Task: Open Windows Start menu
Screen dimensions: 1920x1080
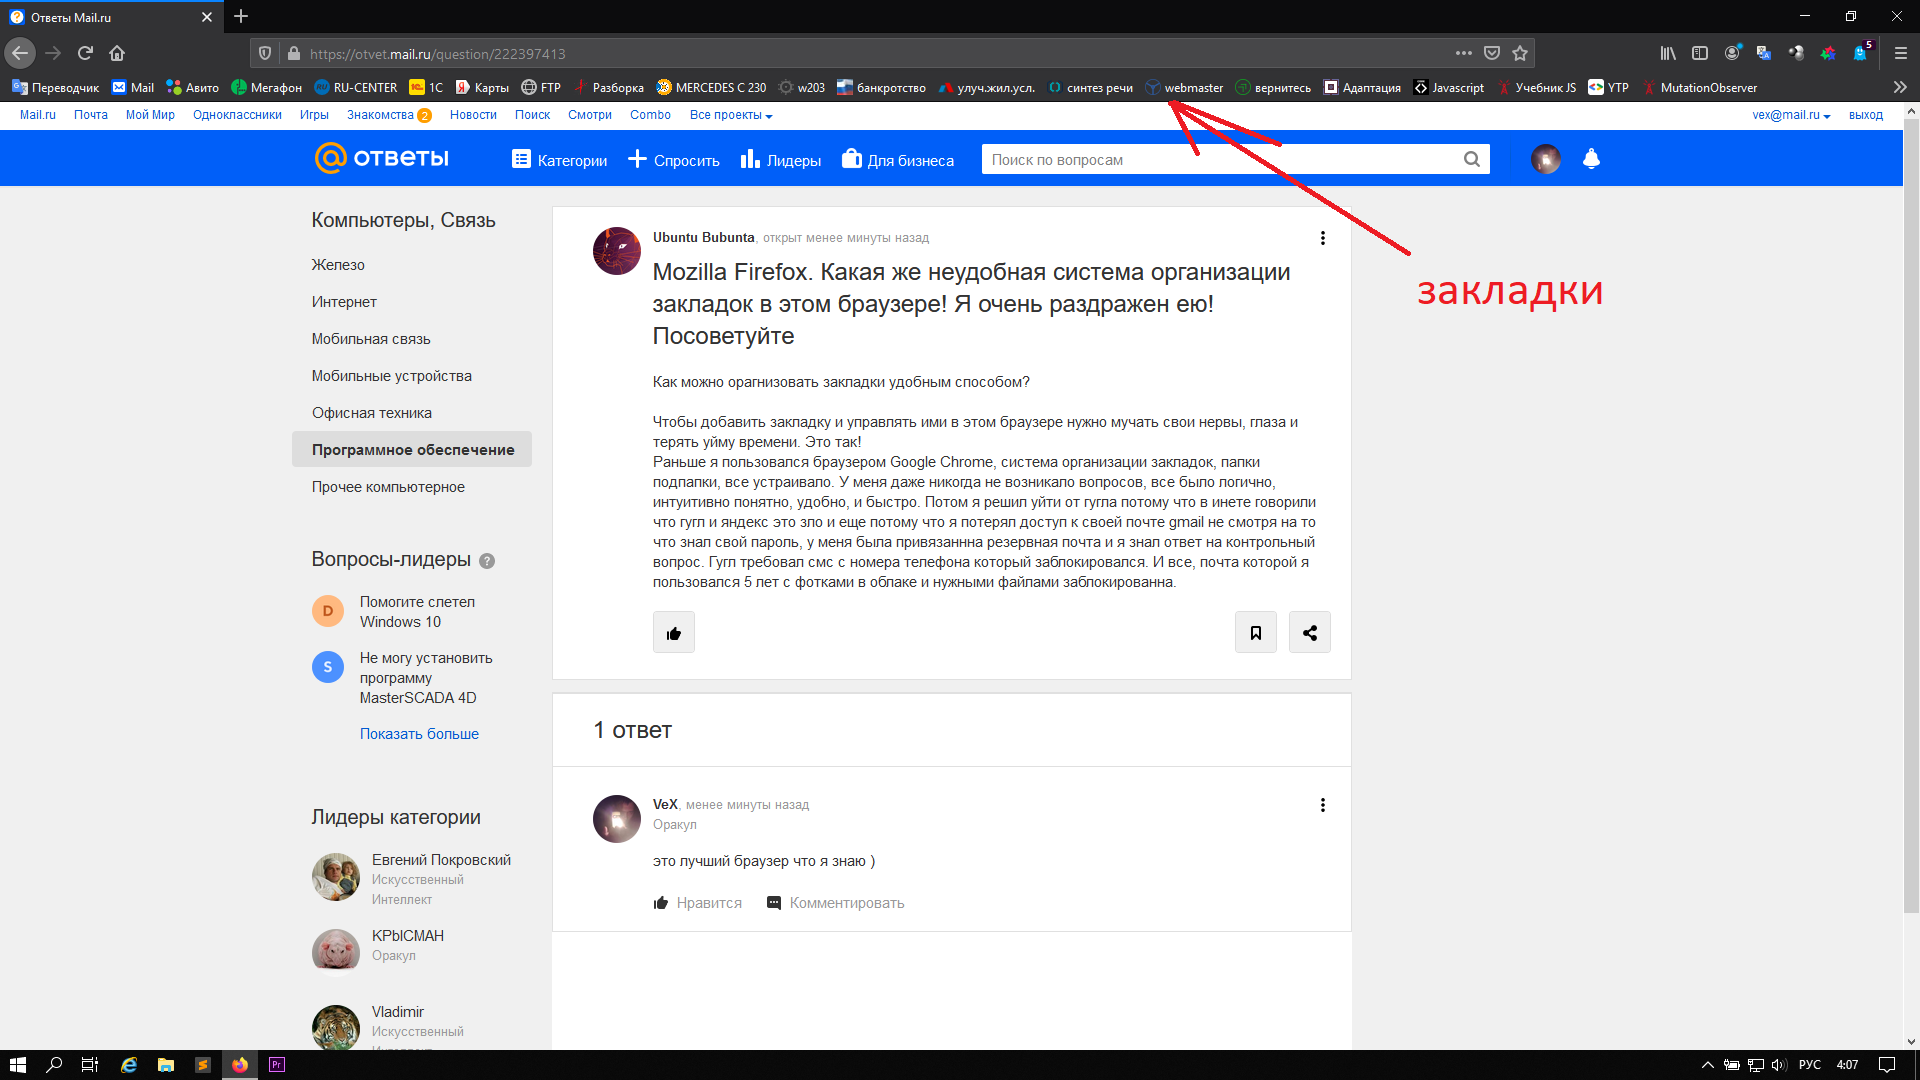Action: pos(18,1065)
